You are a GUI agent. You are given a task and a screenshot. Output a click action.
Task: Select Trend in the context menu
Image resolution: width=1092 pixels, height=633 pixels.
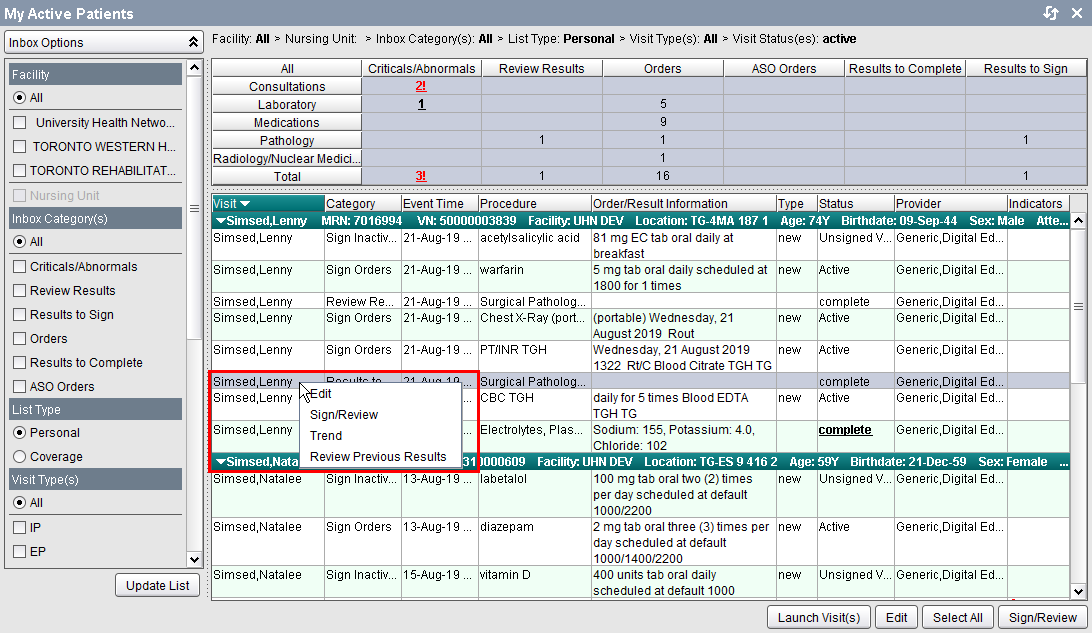[326, 436]
